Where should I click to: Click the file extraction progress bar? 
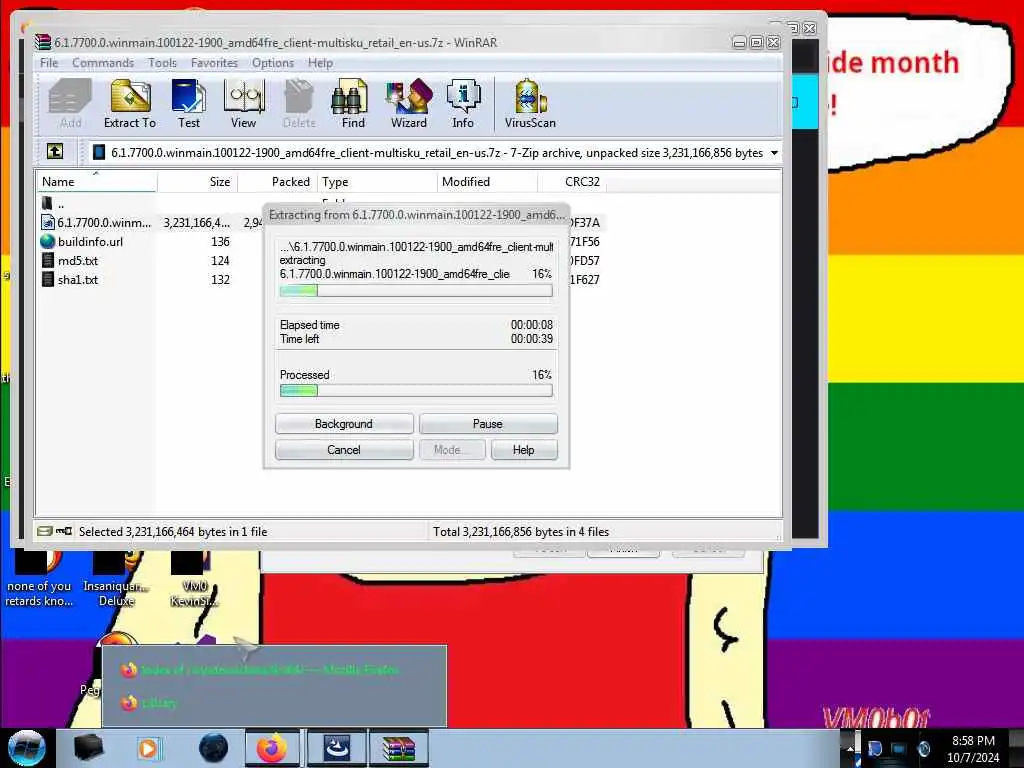(416, 291)
